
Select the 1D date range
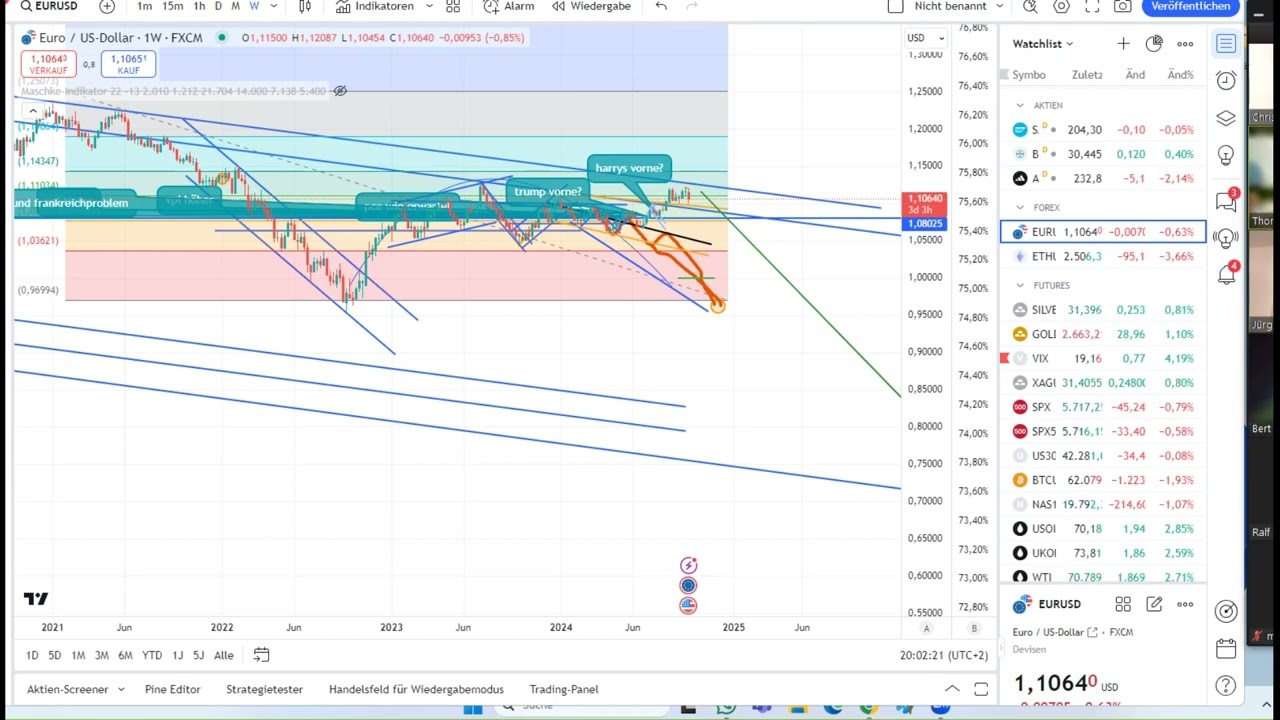(32, 655)
